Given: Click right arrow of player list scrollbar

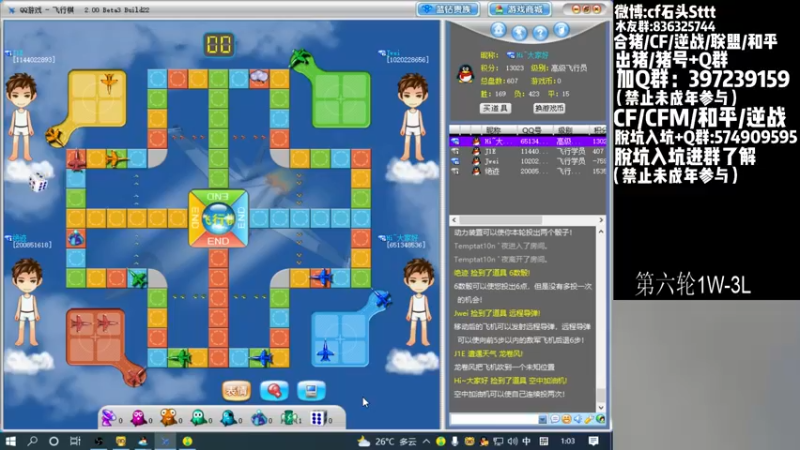Looking at the screenshot, I should tap(601, 220).
